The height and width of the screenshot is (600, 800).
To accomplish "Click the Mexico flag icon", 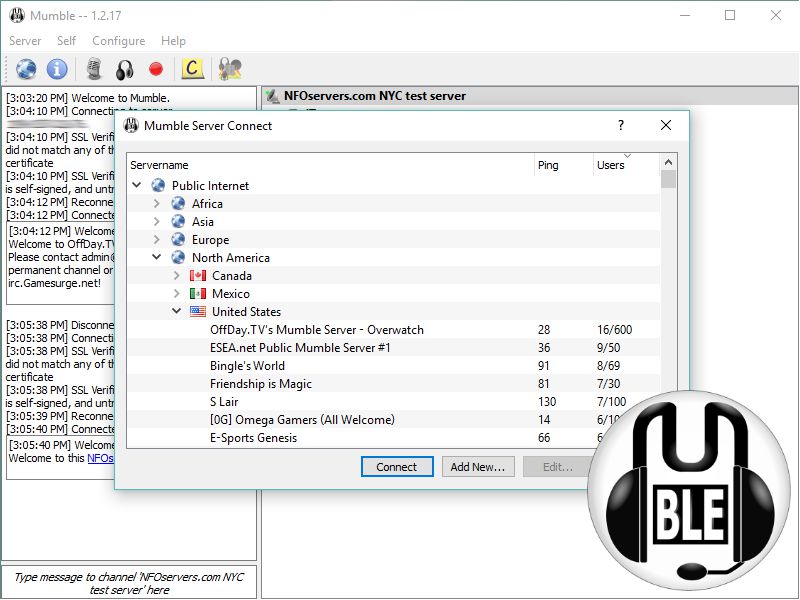I will point(198,294).
